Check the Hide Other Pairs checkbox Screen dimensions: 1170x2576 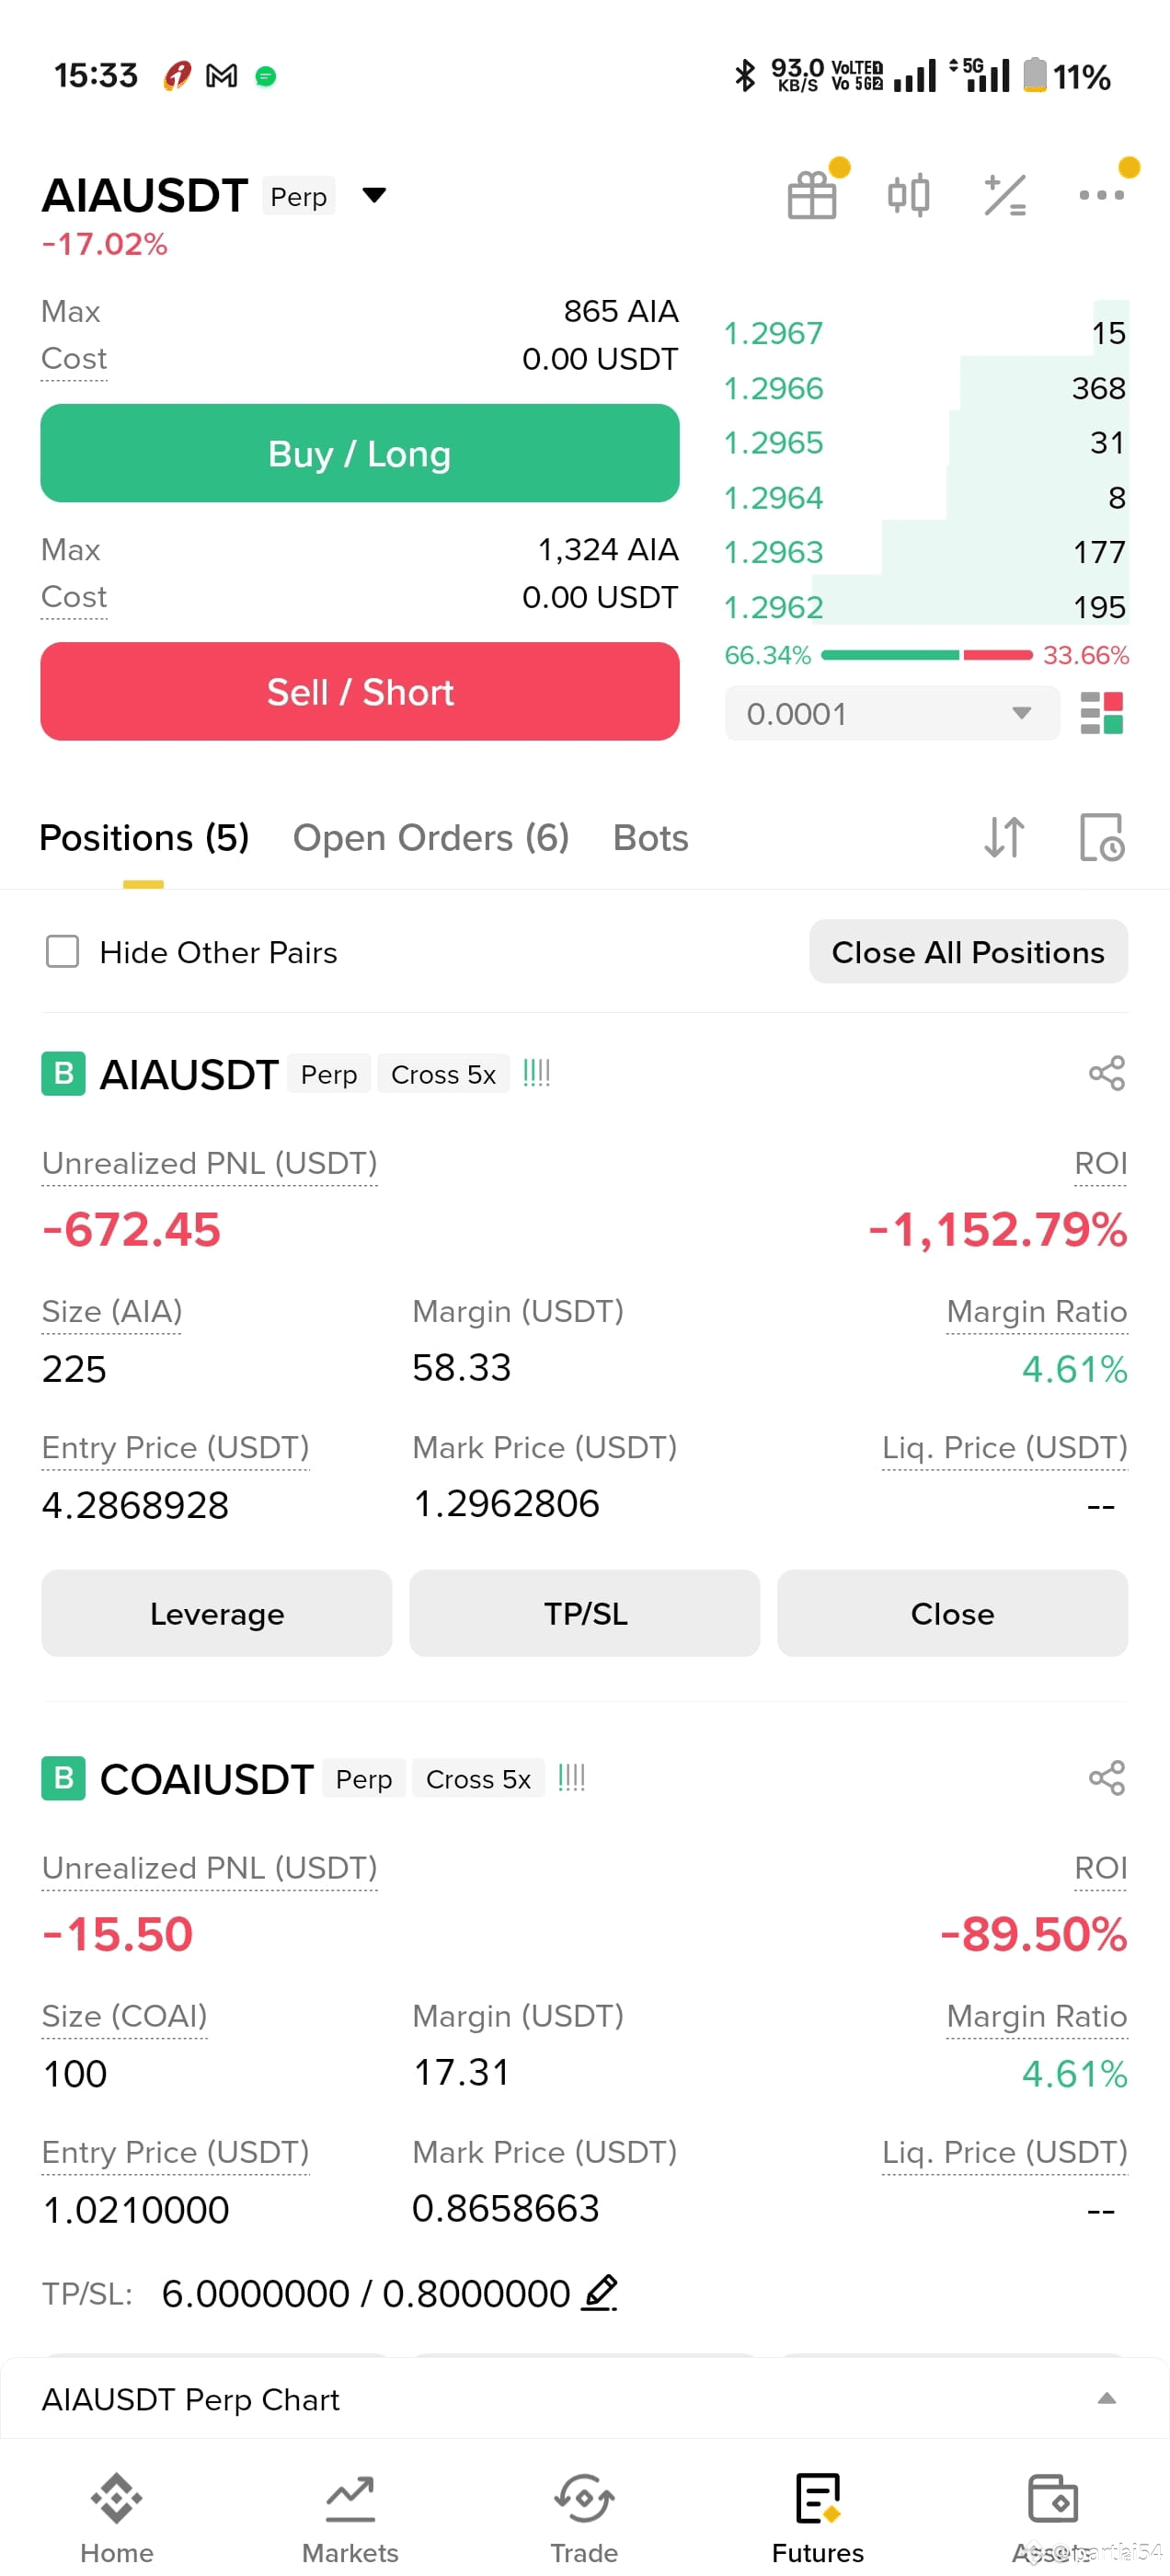tap(62, 951)
